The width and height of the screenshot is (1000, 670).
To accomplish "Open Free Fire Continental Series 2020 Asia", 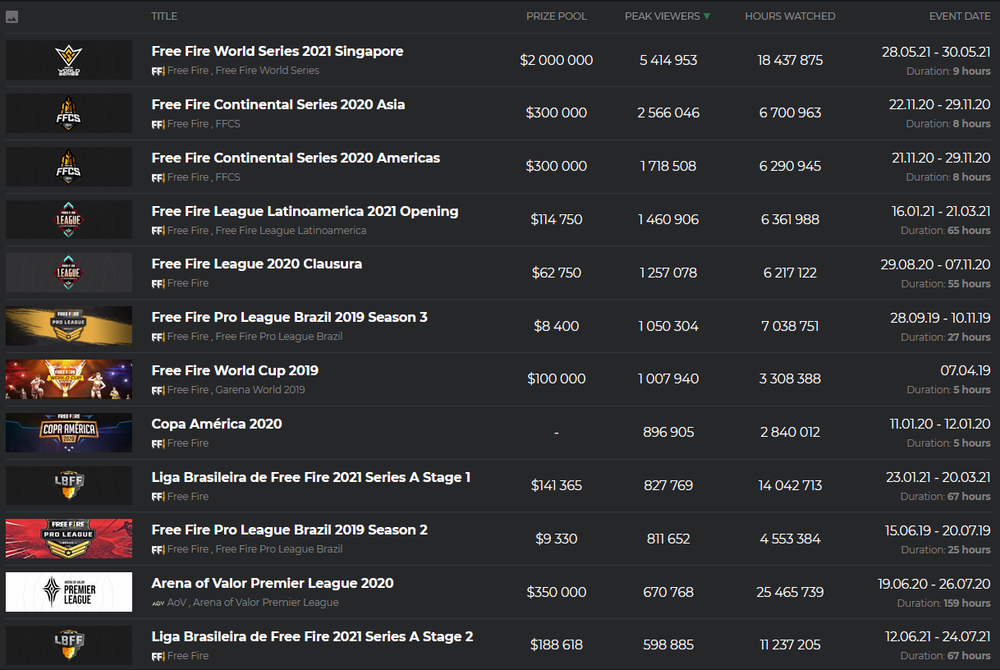I will click(x=278, y=105).
